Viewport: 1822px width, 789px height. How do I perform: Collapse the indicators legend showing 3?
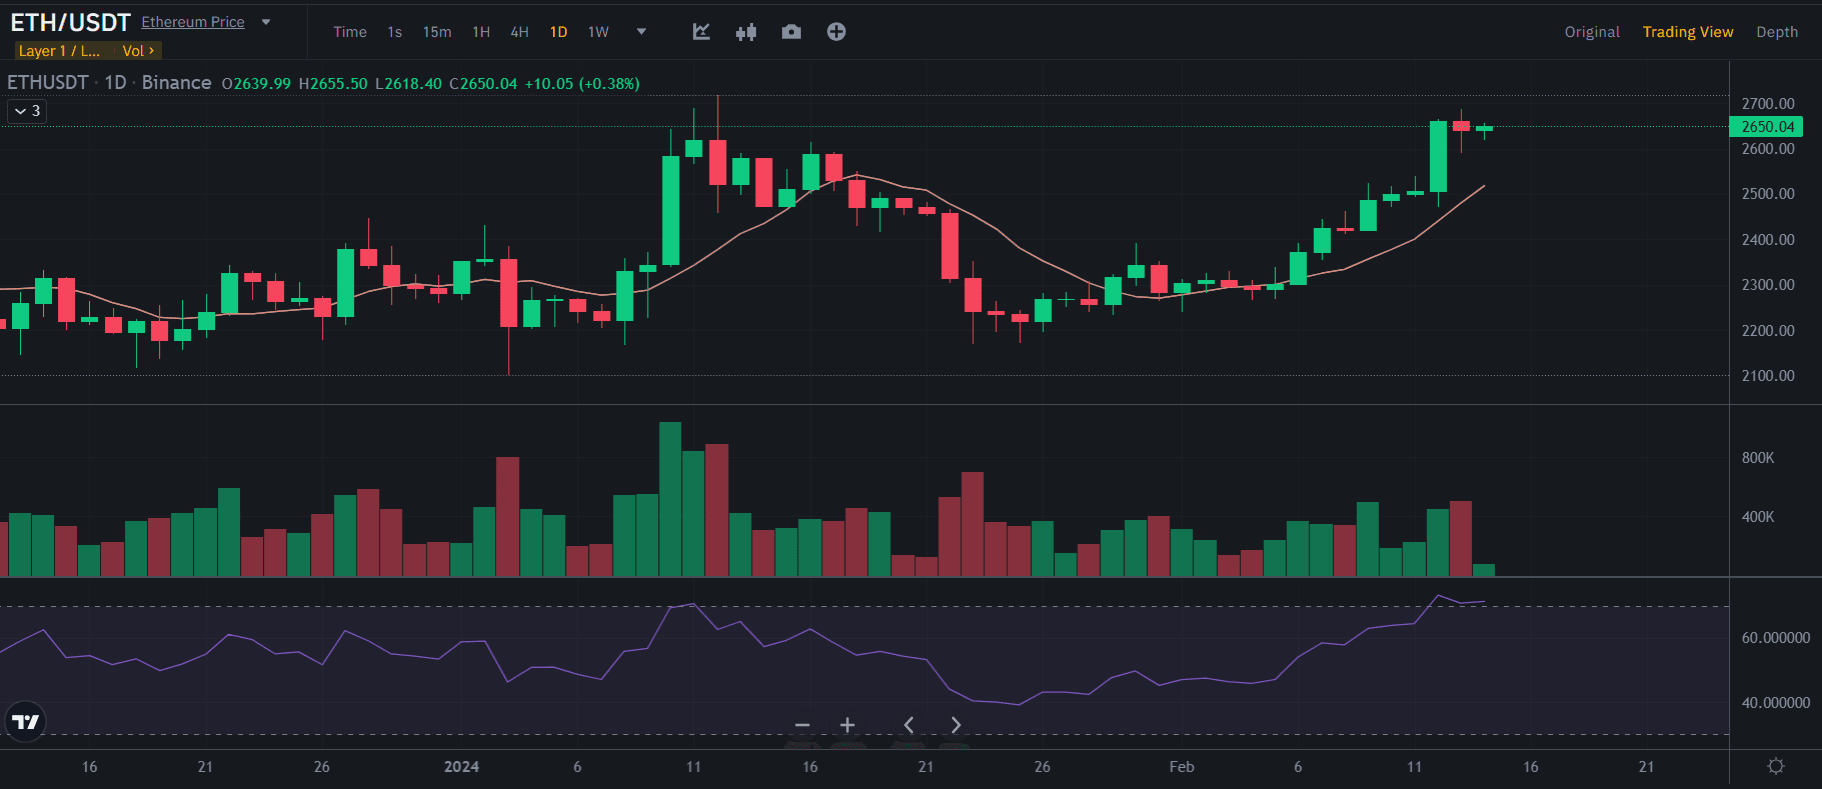pos(27,111)
